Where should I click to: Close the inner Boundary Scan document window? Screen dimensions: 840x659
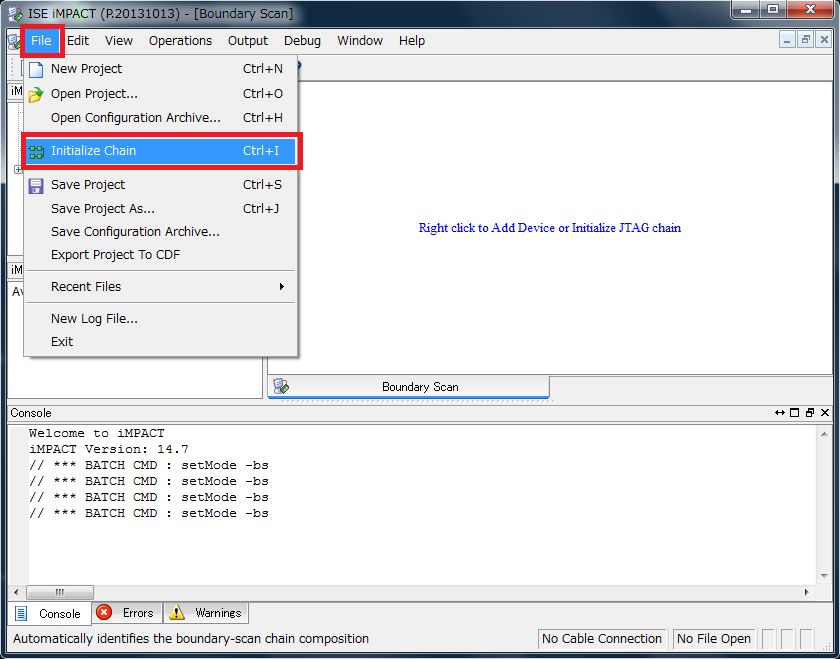823,40
